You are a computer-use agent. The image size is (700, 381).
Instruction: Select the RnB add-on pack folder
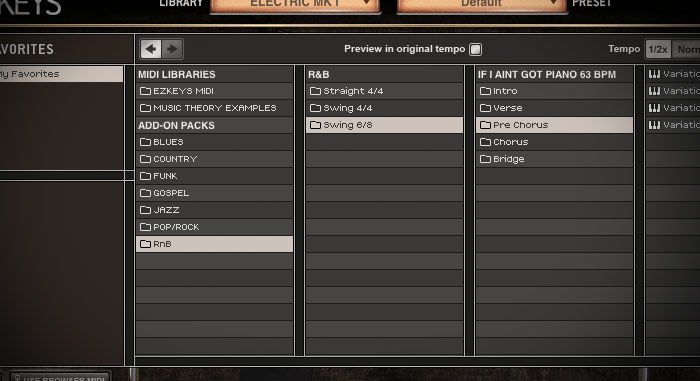click(x=214, y=244)
